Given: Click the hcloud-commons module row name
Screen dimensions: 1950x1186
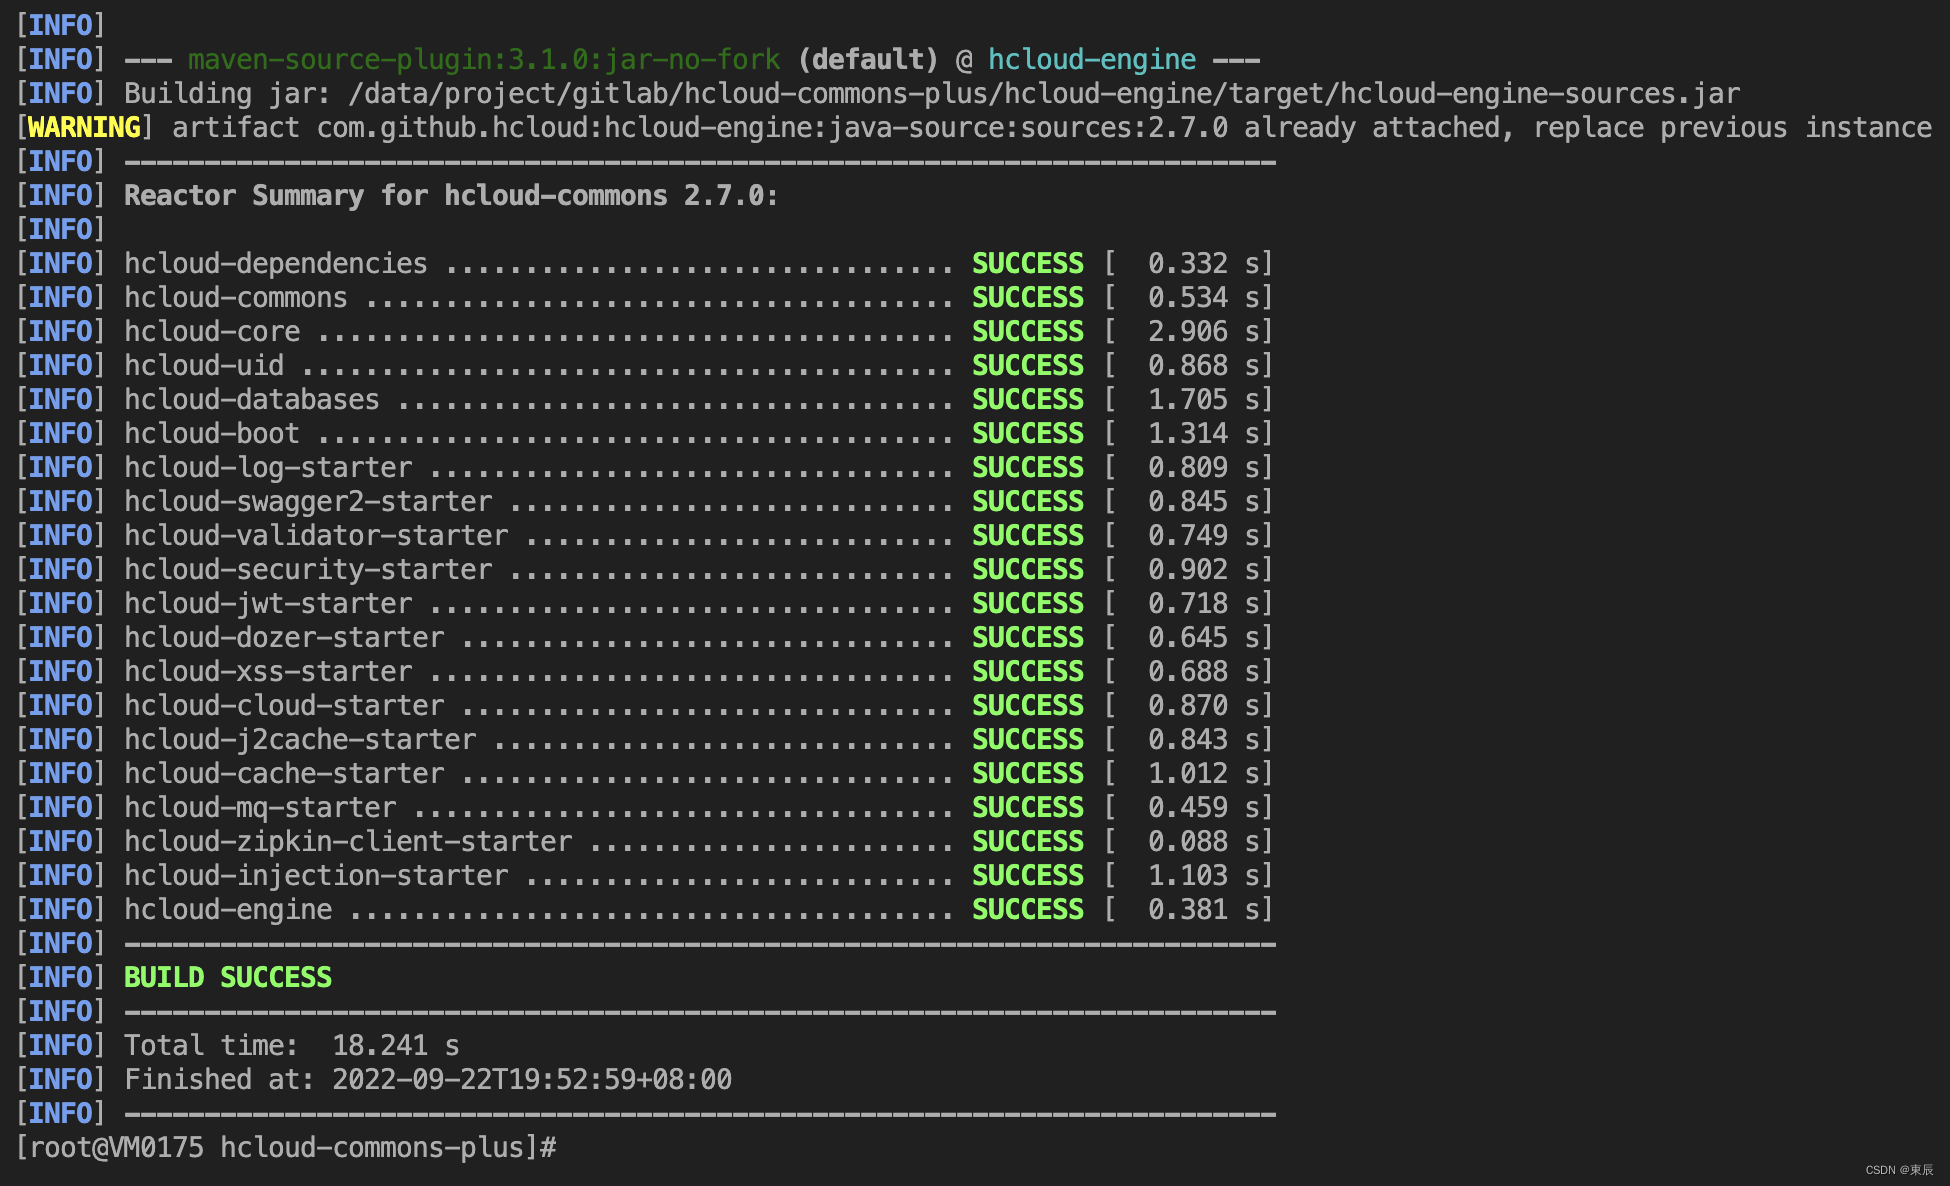Looking at the screenshot, I should point(236,297).
